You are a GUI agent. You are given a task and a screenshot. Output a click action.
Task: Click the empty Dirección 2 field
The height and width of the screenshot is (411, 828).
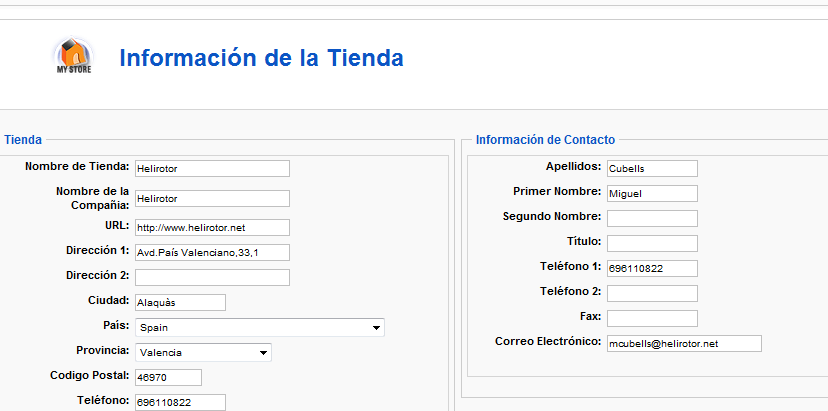[212, 277]
